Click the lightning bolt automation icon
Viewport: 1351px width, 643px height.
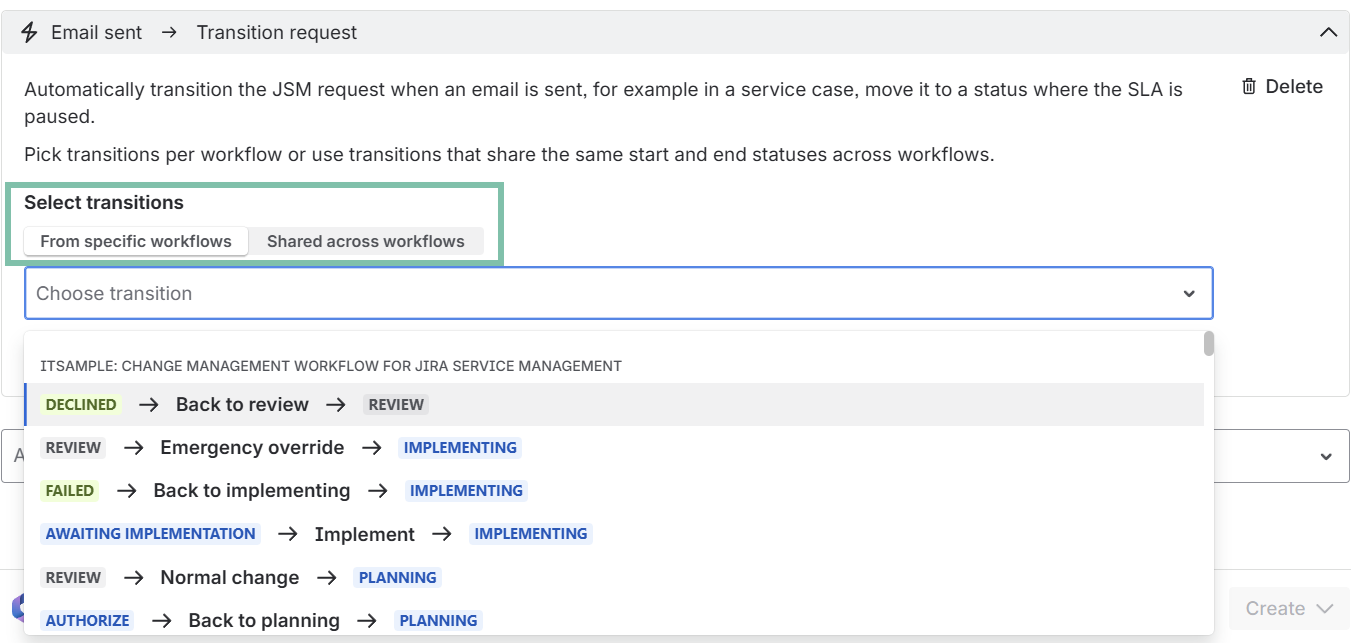pos(29,32)
